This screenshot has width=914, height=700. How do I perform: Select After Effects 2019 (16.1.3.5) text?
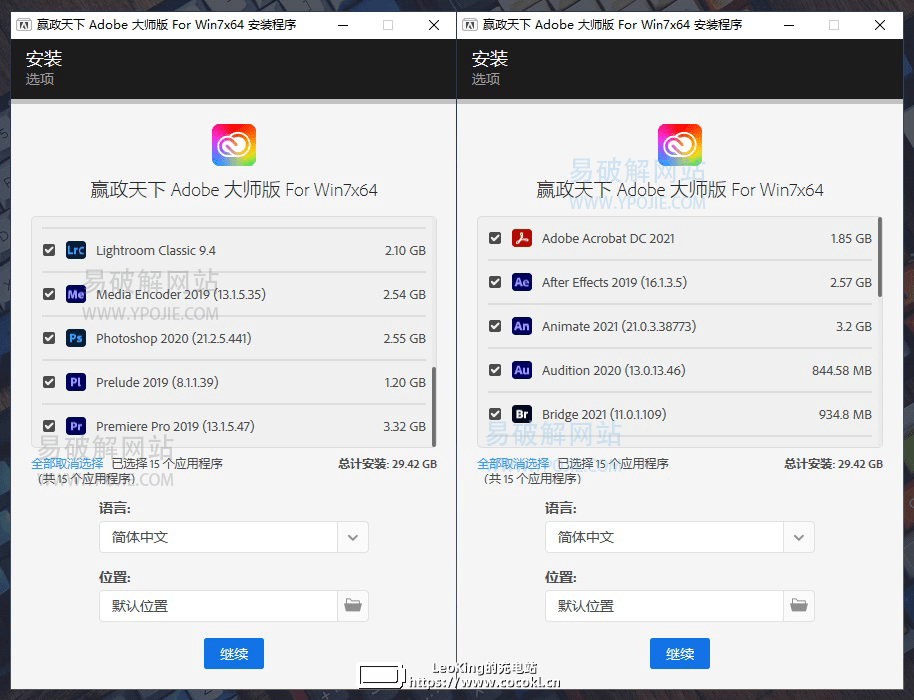coord(614,283)
